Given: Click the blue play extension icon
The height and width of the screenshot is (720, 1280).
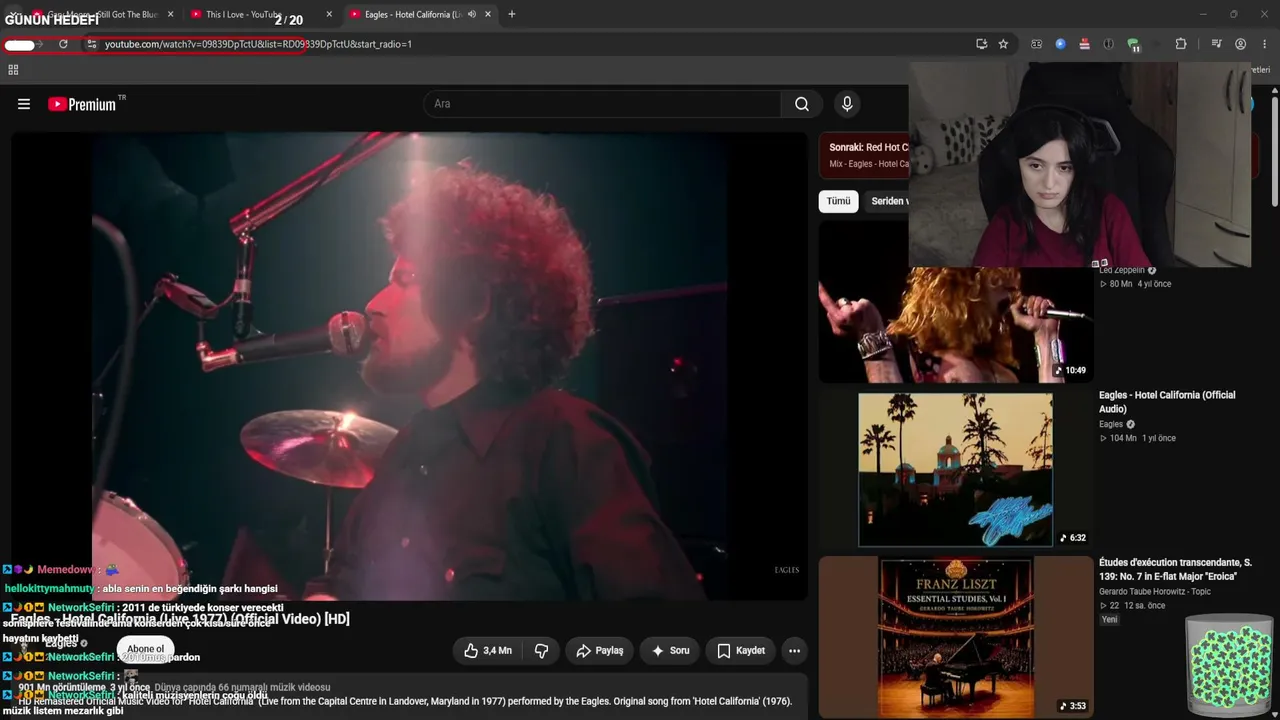Looking at the screenshot, I should coord(1060,44).
